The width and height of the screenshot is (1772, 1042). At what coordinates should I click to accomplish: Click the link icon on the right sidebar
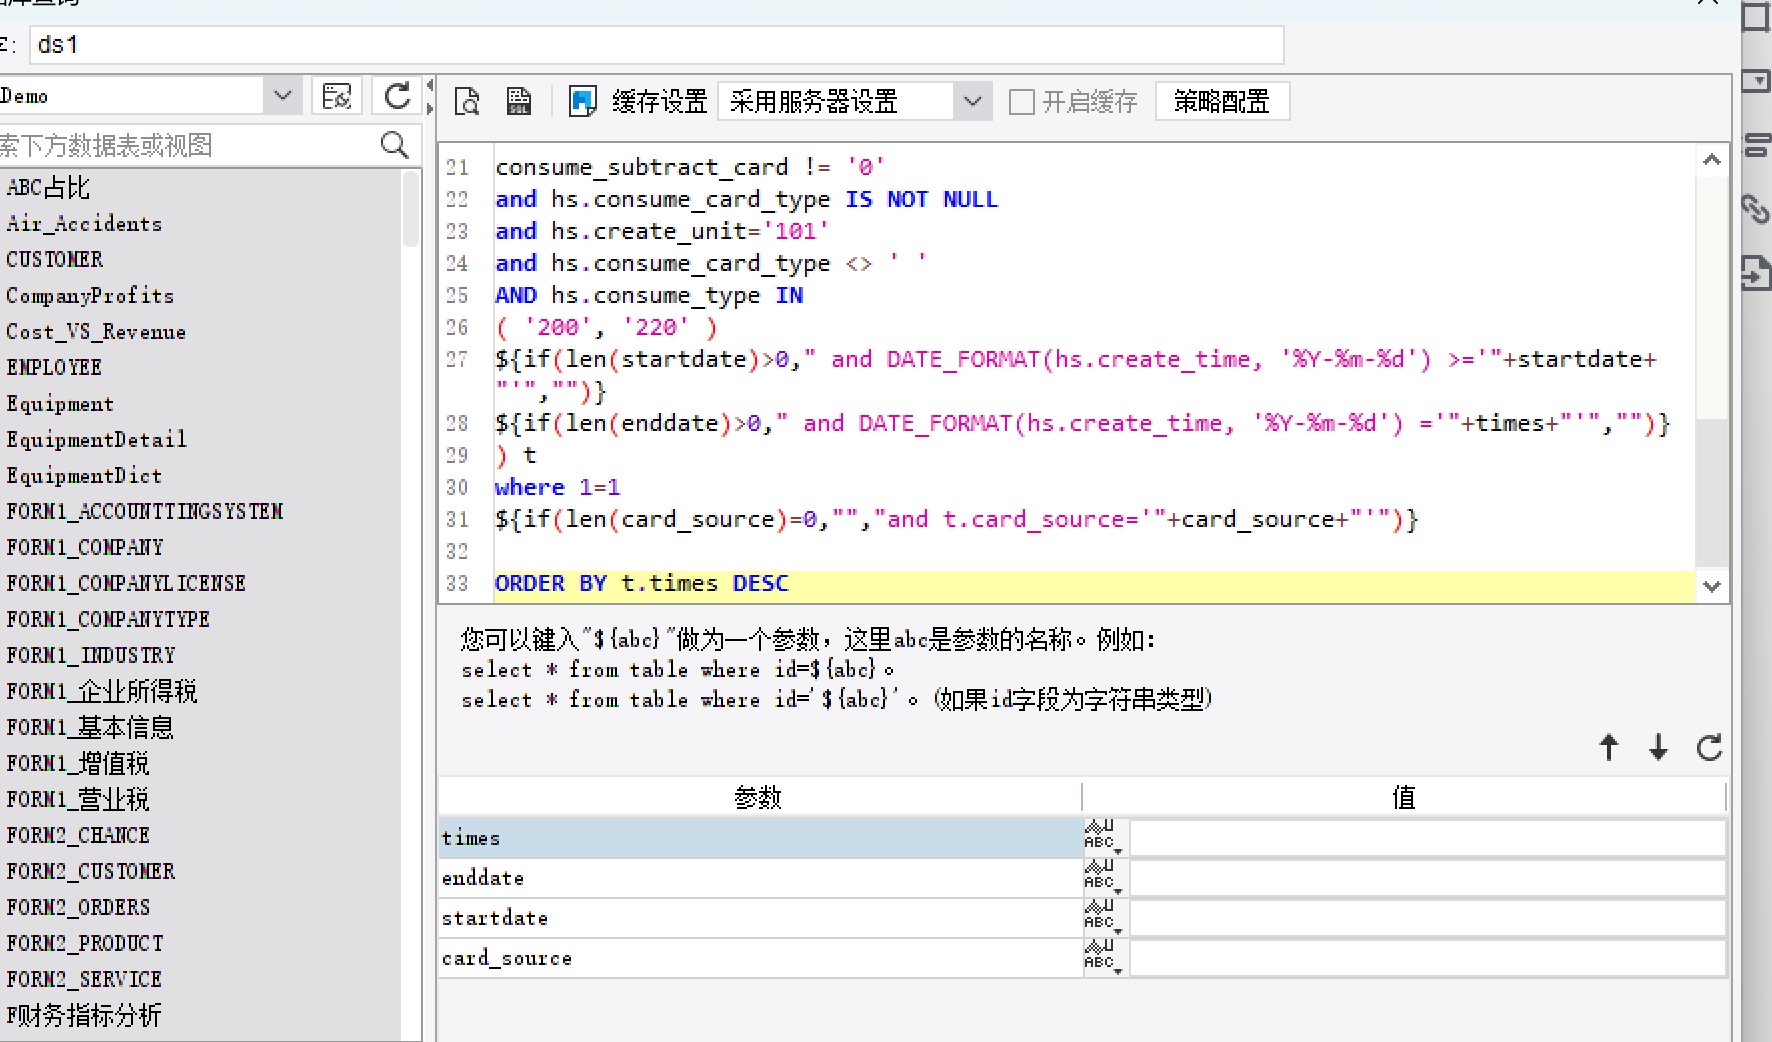[1756, 209]
